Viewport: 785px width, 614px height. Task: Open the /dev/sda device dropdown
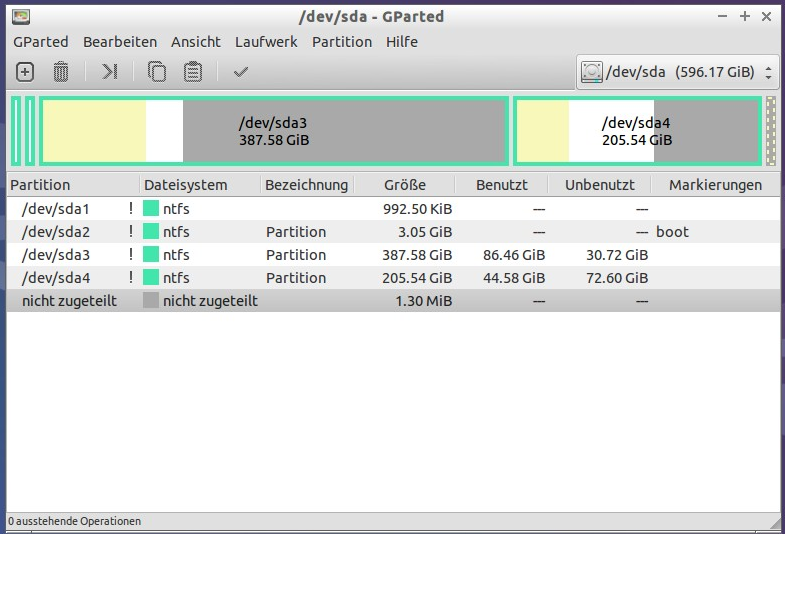pos(678,72)
